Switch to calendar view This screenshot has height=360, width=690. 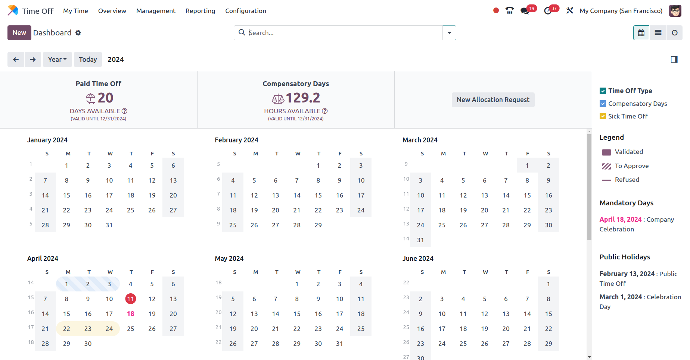(641, 33)
